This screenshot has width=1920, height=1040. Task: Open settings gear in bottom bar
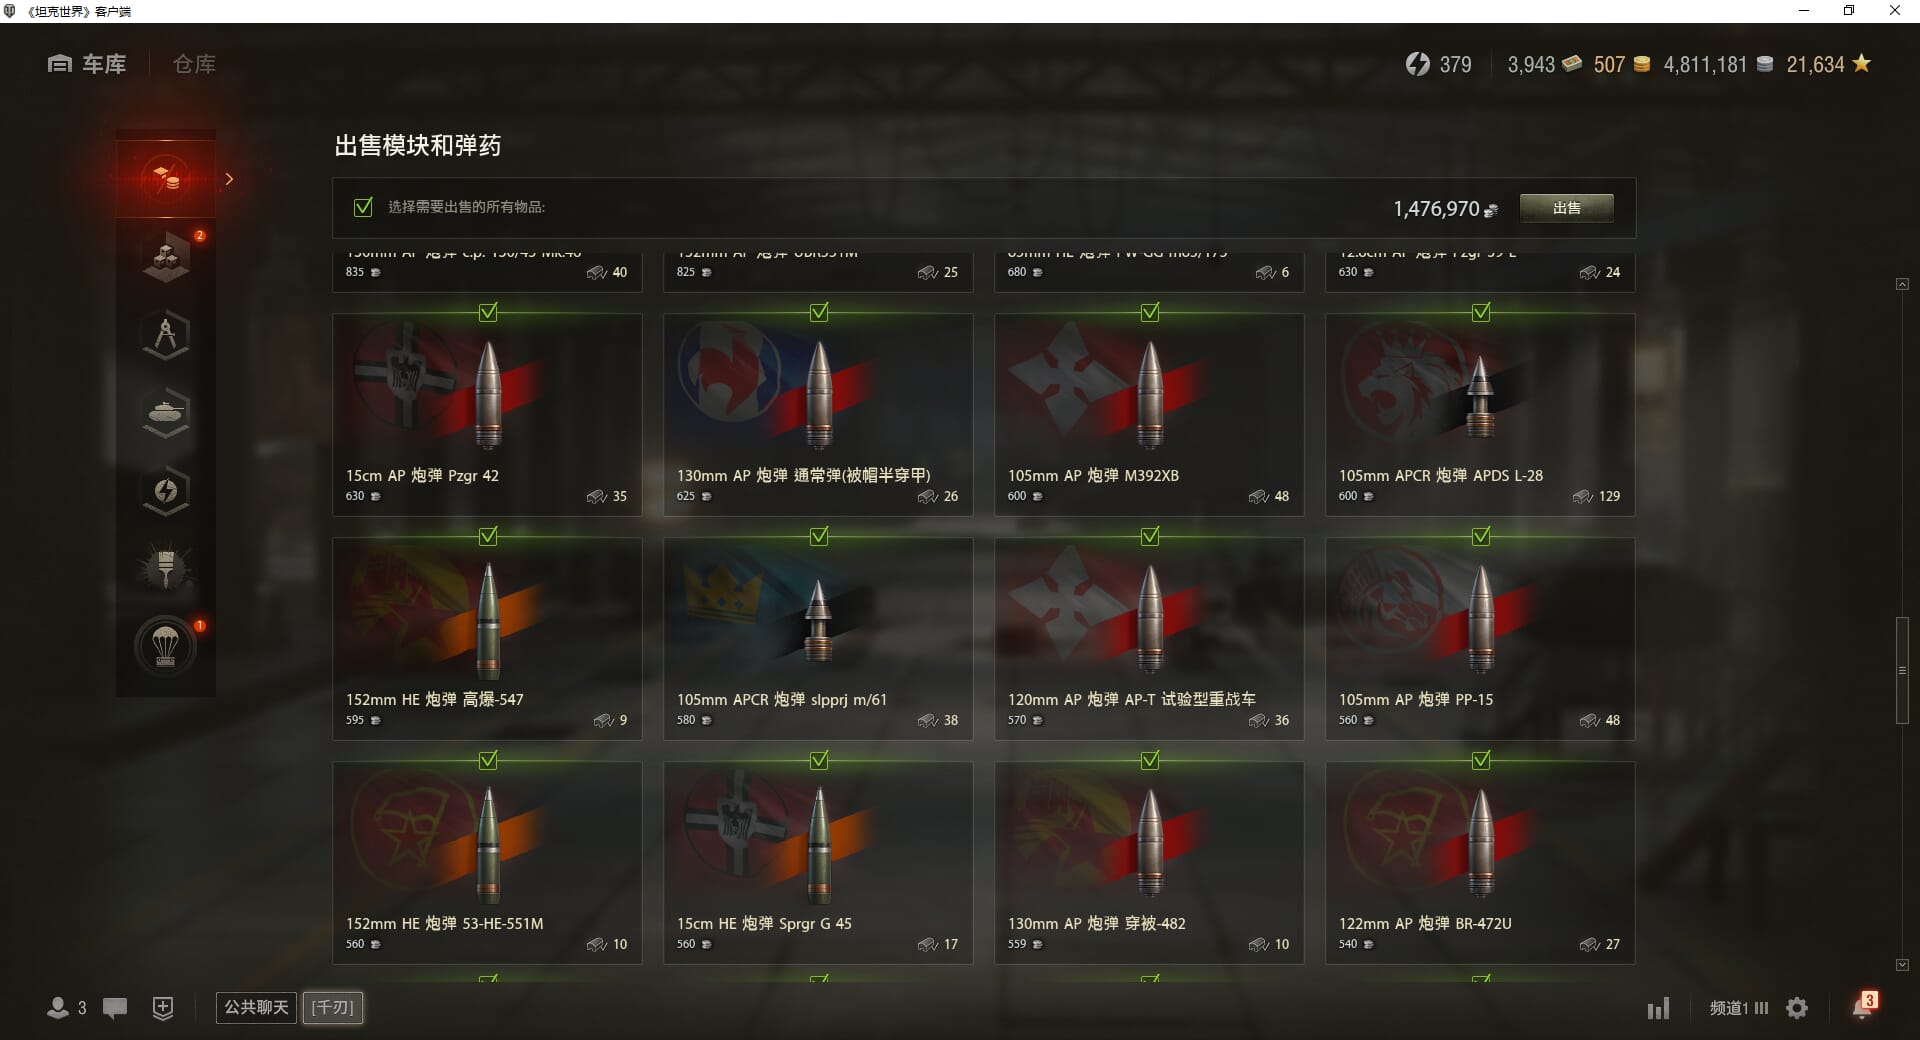(x=1797, y=1008)
